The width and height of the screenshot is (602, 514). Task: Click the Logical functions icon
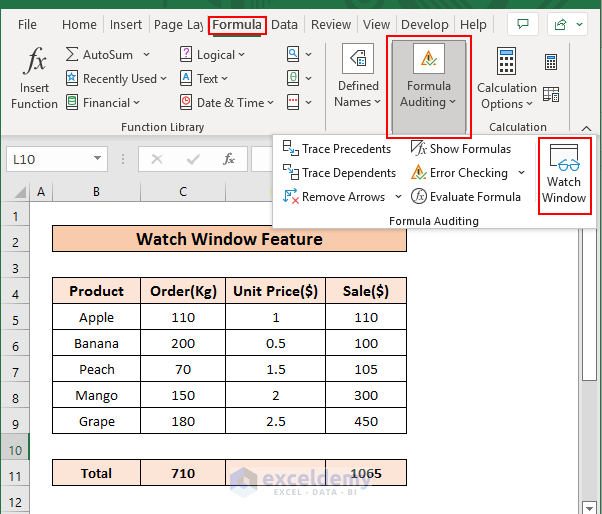tap(186, 55)
